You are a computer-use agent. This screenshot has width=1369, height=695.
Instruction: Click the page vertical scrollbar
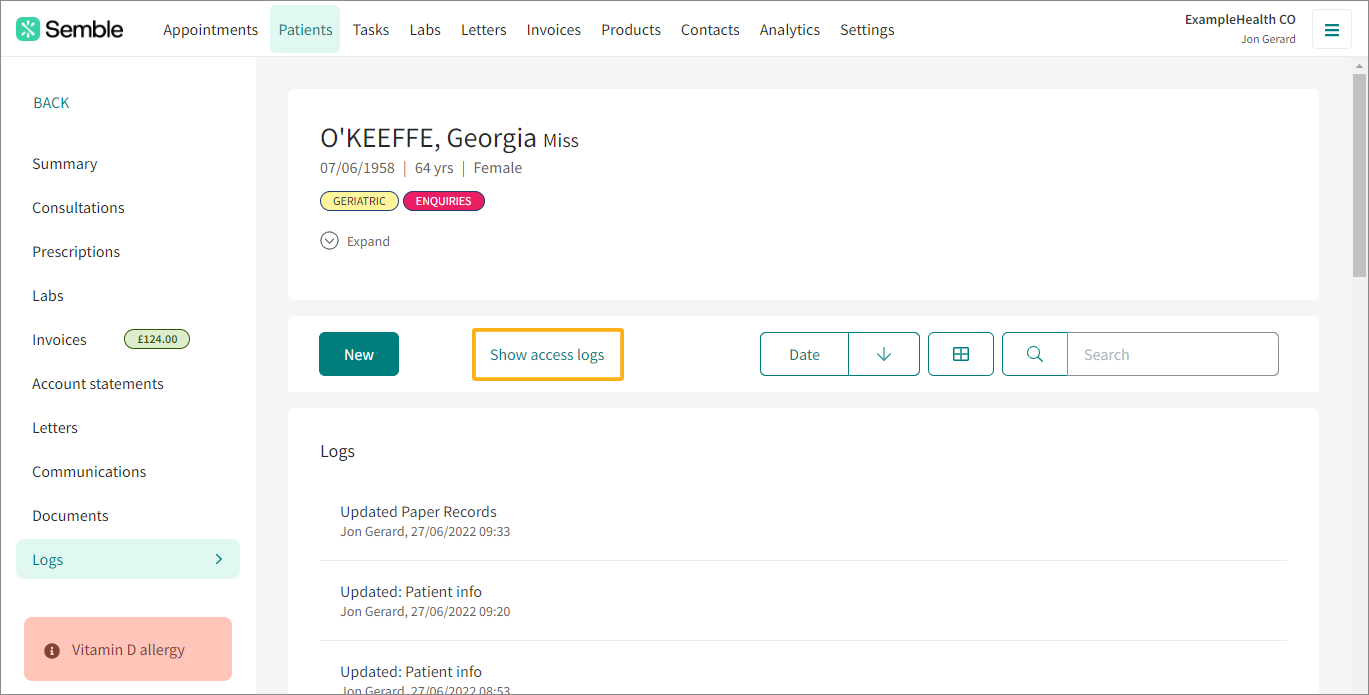[1359, 175]
